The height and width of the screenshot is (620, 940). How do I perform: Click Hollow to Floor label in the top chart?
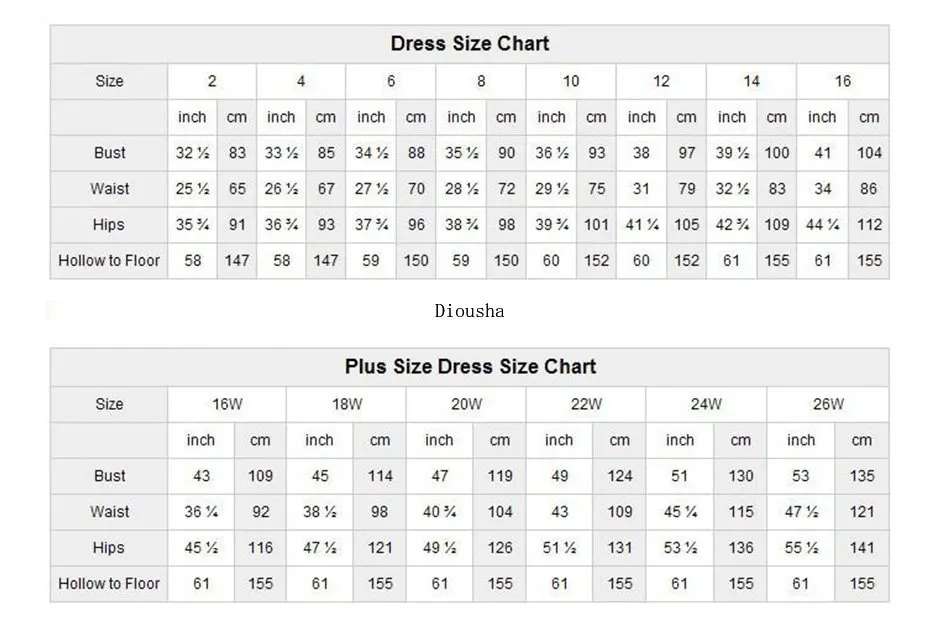click(x=110, y=261)
